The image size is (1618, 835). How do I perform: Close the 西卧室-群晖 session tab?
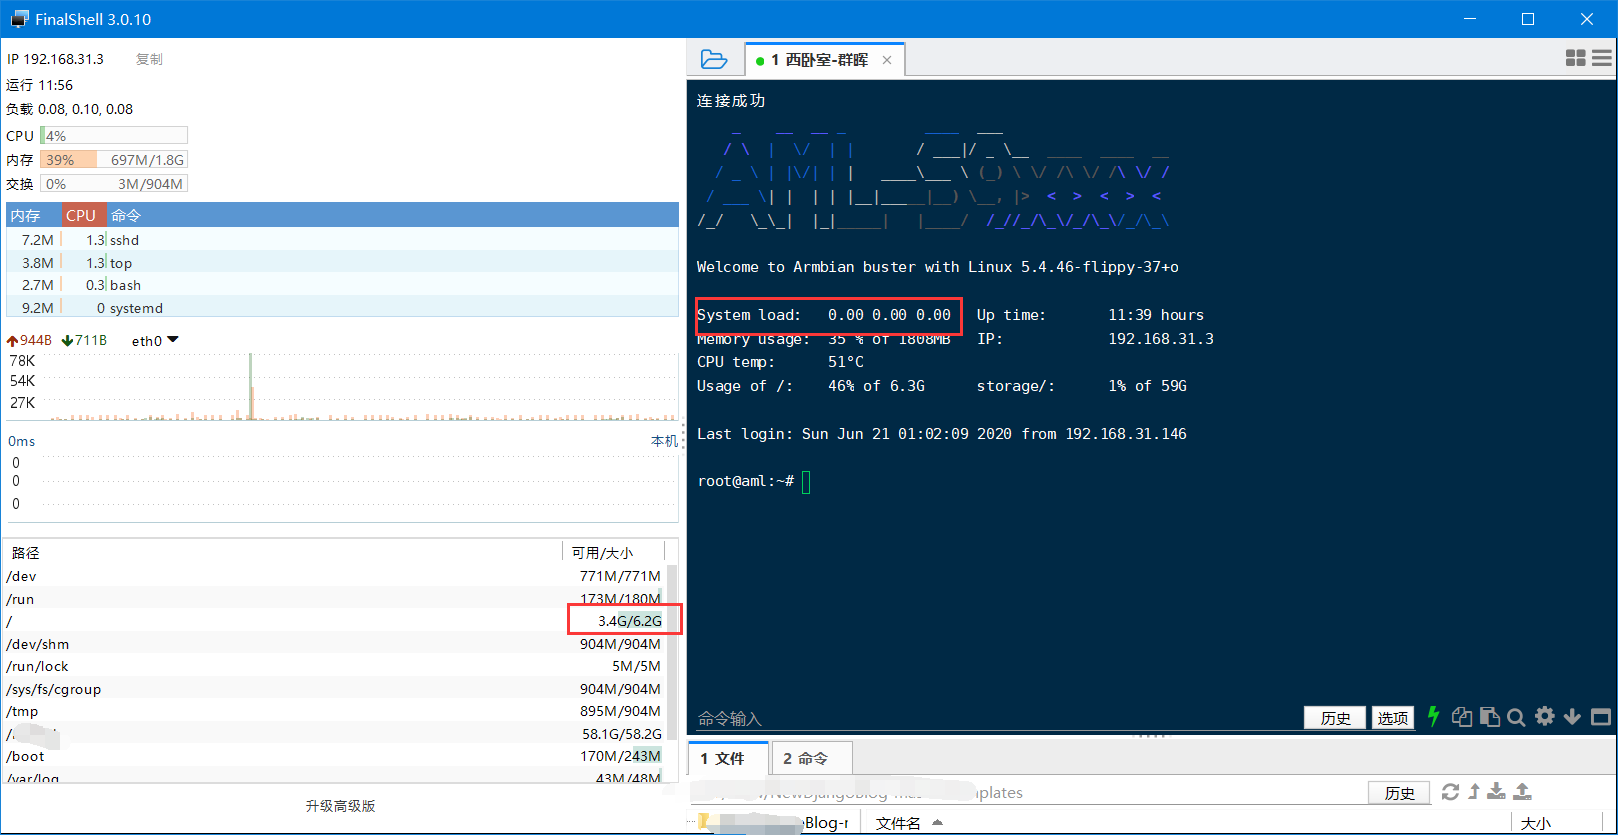[x=887, y=60]
